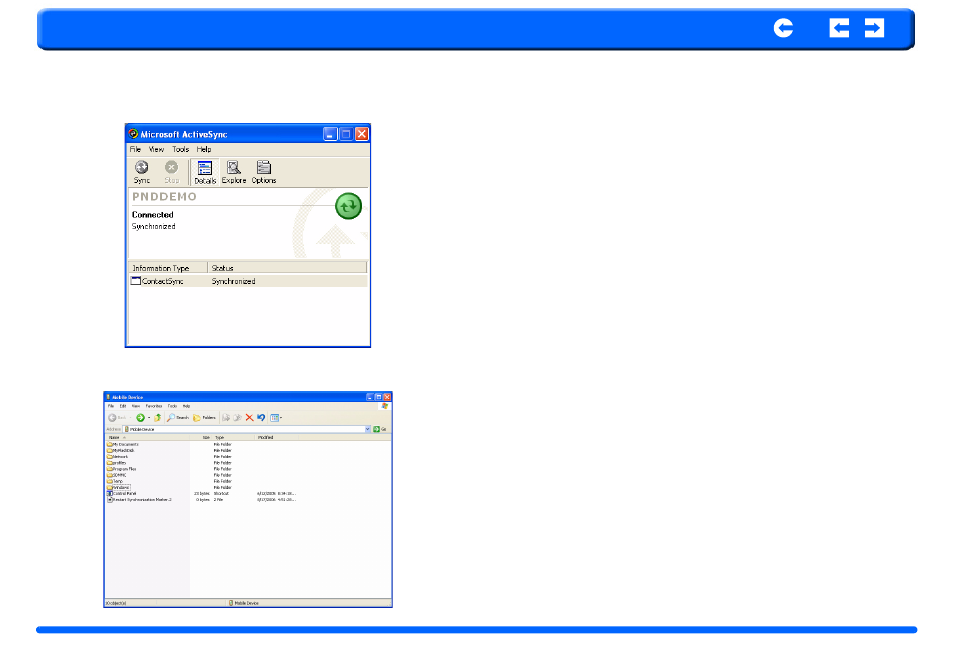The width and height of the screenshot is (954, 671).
Task: Sort by the Size column header
Action: point(201,437)
